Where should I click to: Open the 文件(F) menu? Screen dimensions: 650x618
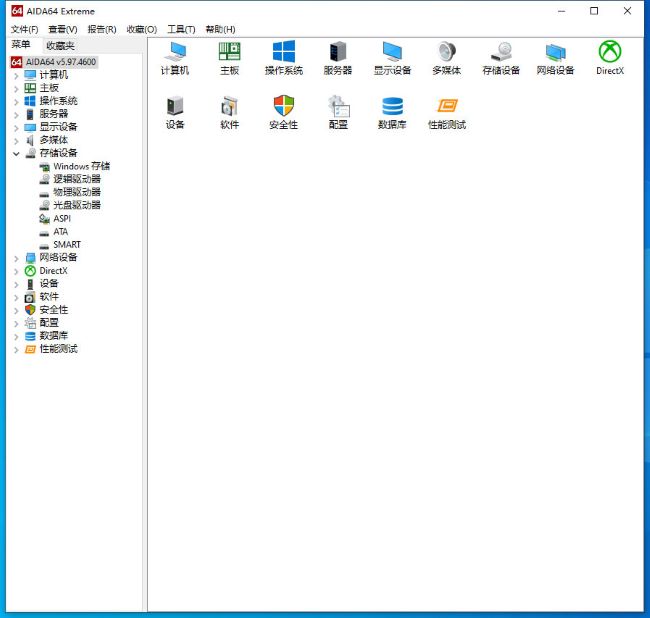(24, 29)
